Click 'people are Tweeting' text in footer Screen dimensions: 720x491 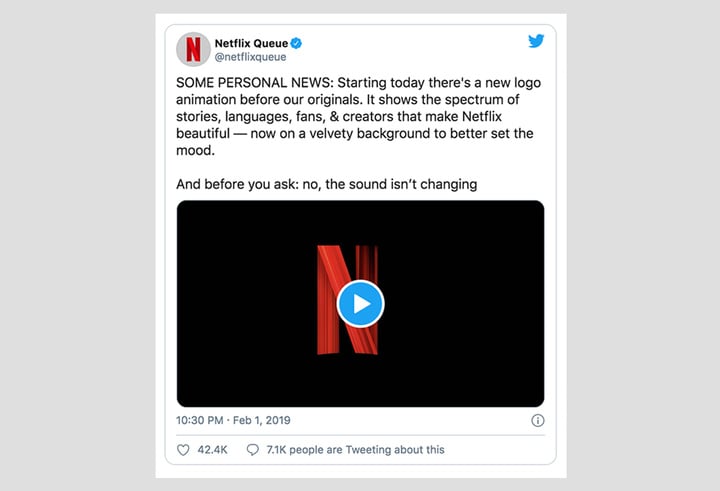click(337, 450)
